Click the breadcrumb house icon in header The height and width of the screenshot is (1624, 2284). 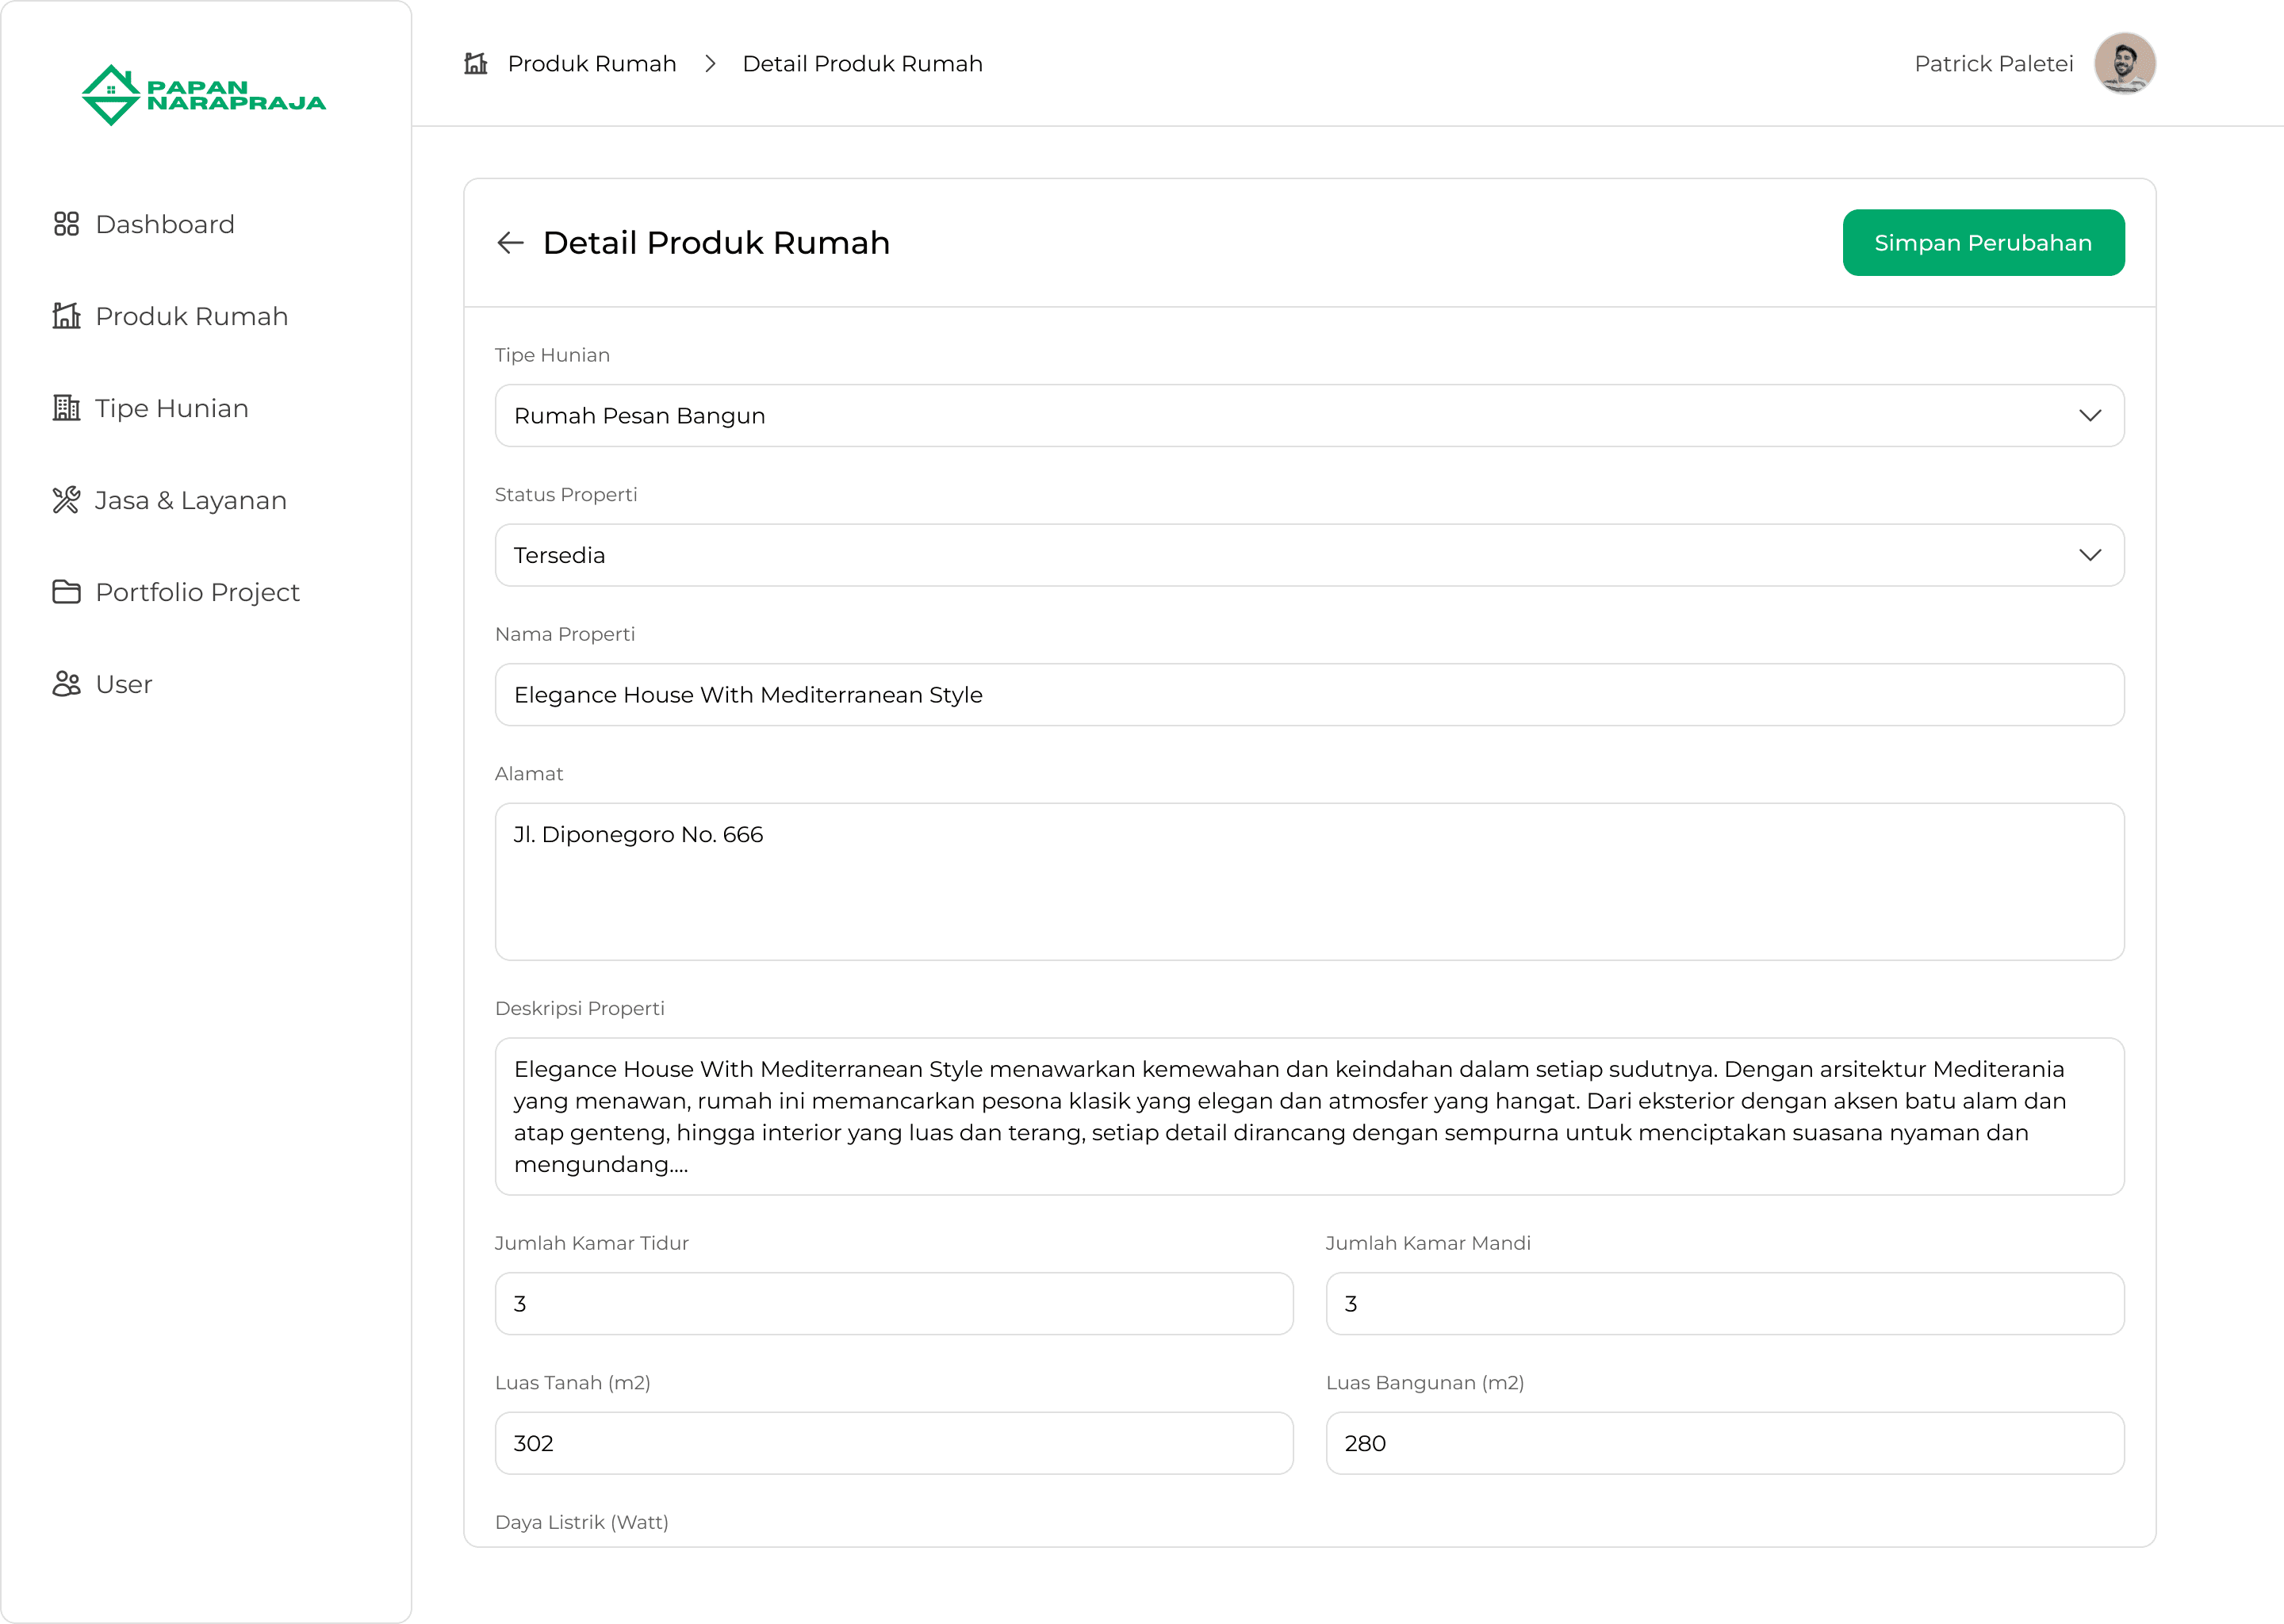coord(476,64)
